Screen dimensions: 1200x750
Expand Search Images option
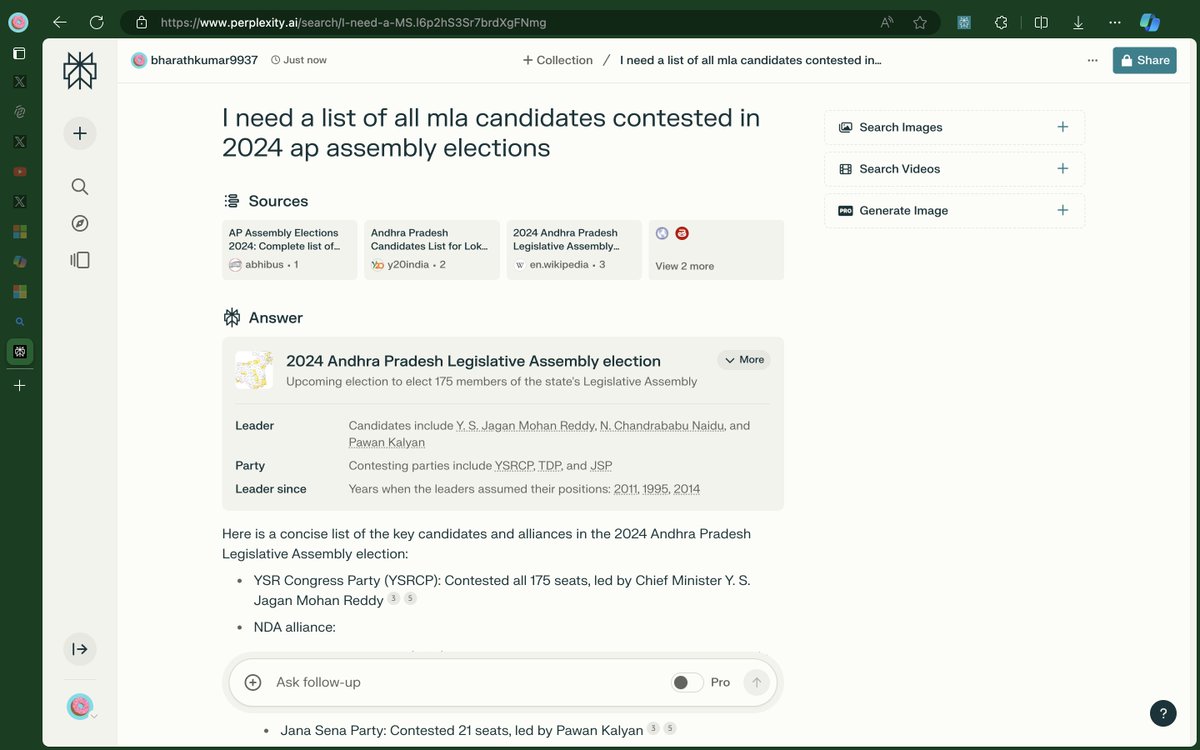954,127
